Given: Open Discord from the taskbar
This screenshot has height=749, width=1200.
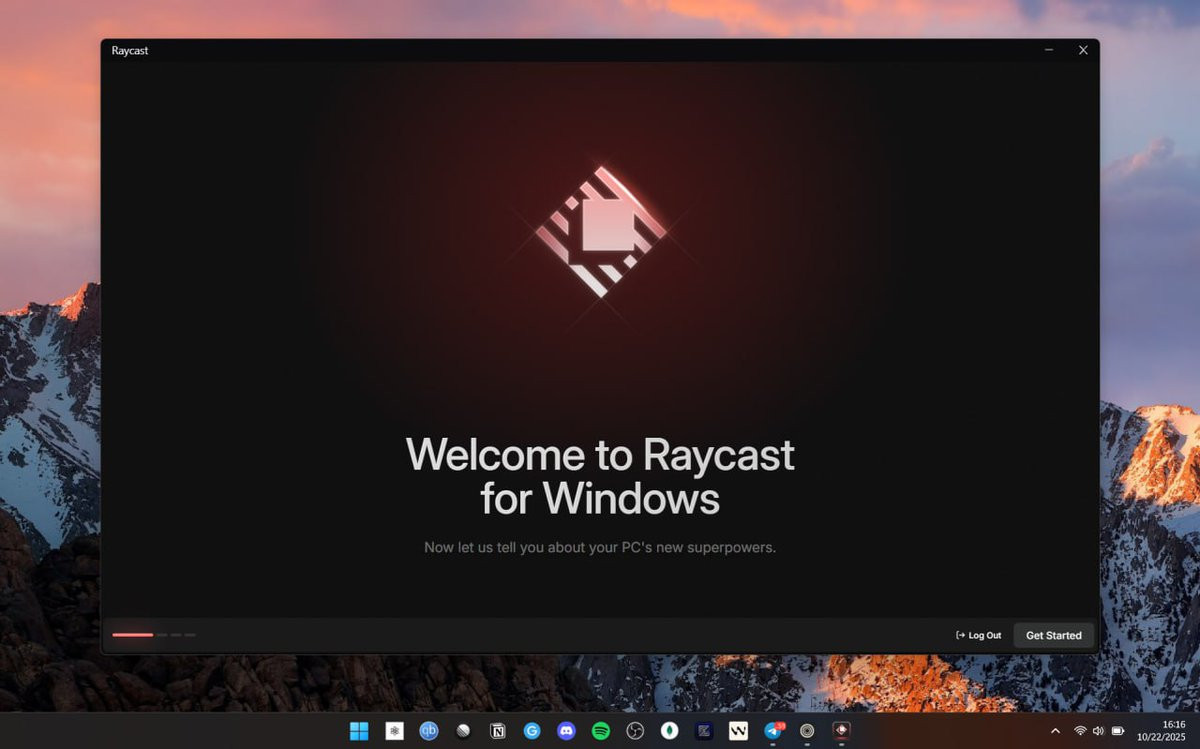Looking at the screenshot, I should click(x=566, y=731).
